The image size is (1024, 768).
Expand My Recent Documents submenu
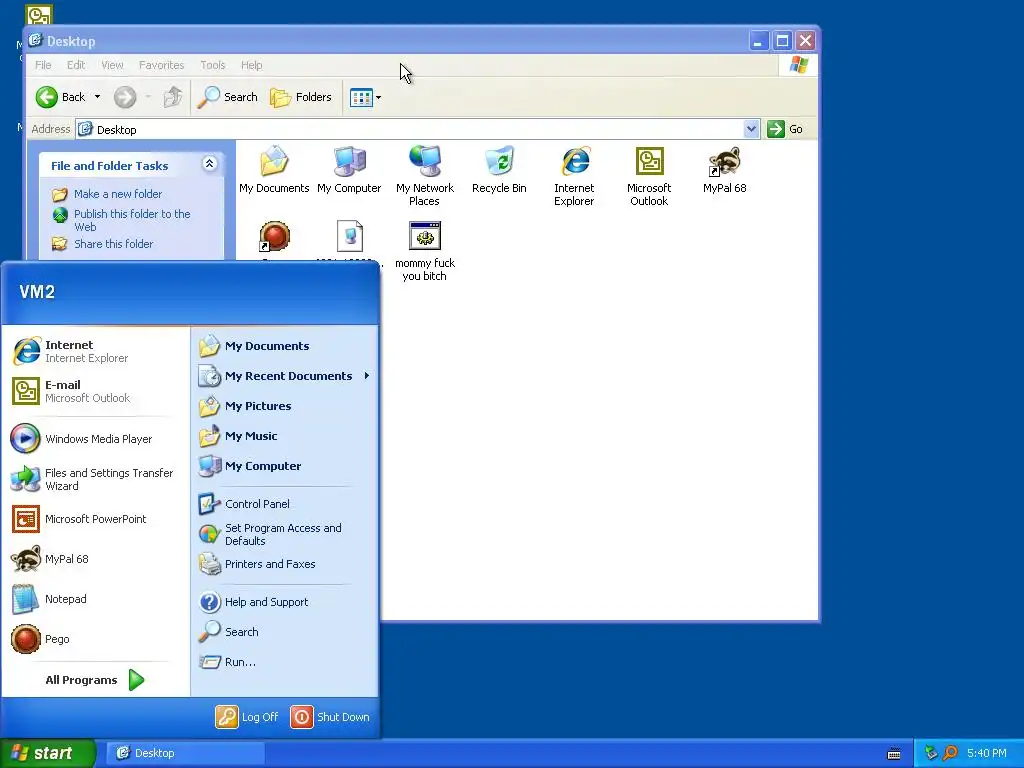(x=285, y=376)
